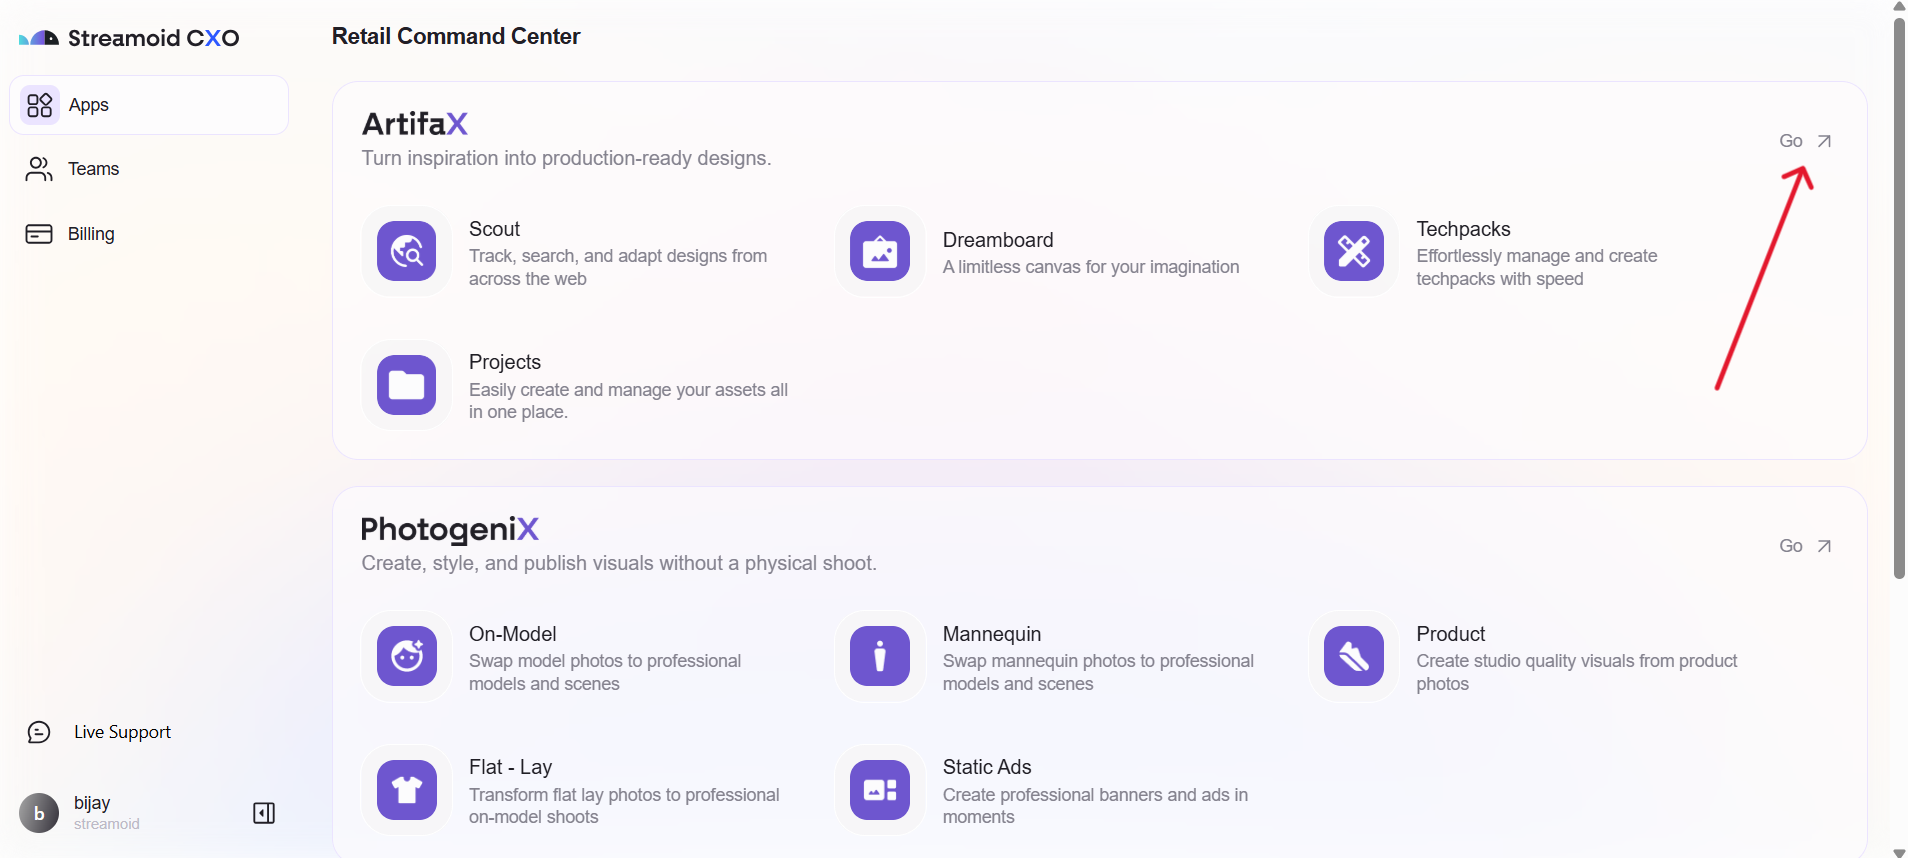Open Billing in the sidebar
Image resolution: width=1908 pixels, height=858 pixels.
[90, 234]
